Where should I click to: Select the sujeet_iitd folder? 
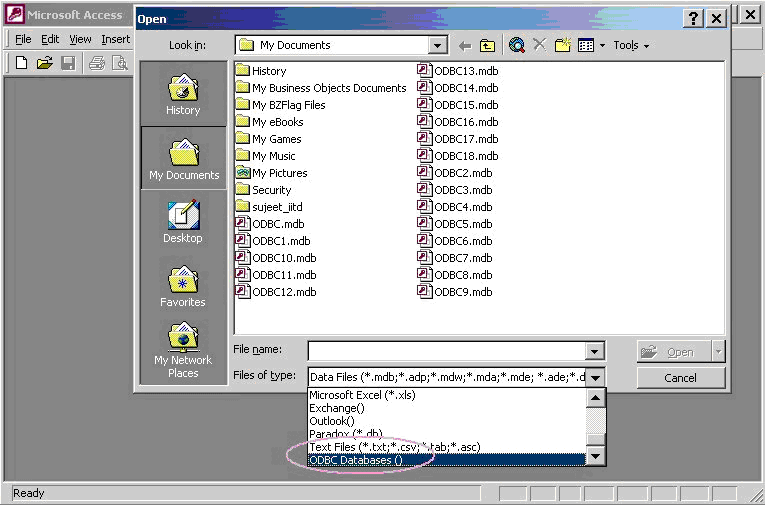click(x=269, y=207)
